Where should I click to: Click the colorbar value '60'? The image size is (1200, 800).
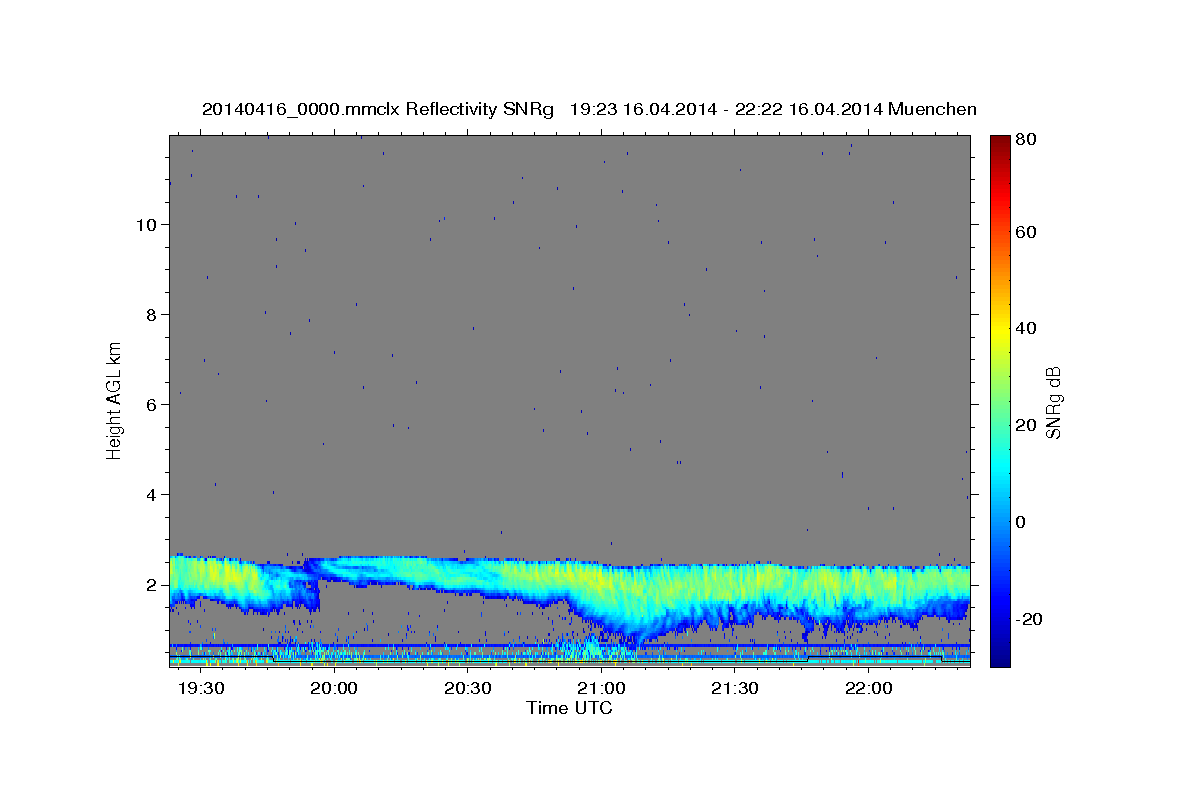(1025, 232)
